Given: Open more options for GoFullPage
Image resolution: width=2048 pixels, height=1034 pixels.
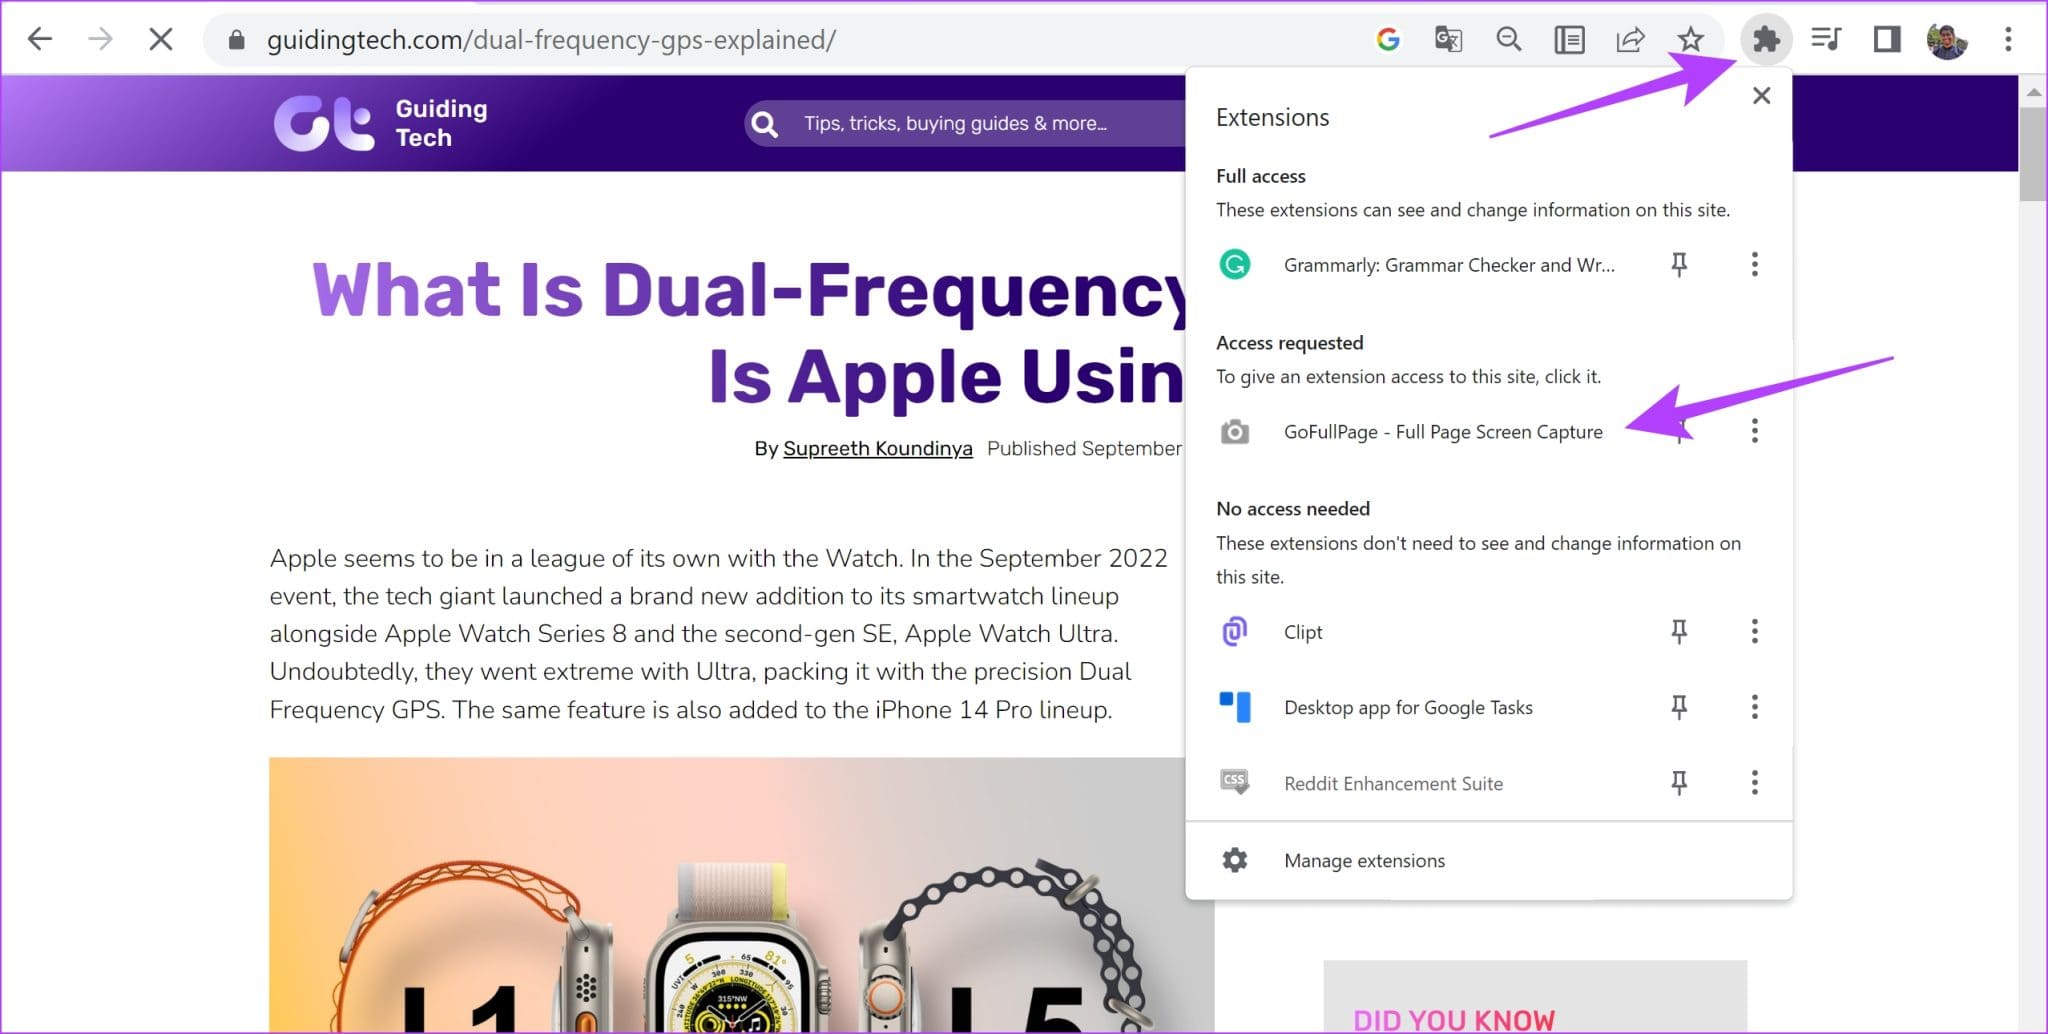Looking at the screenshot, I should click(1754, 431).
